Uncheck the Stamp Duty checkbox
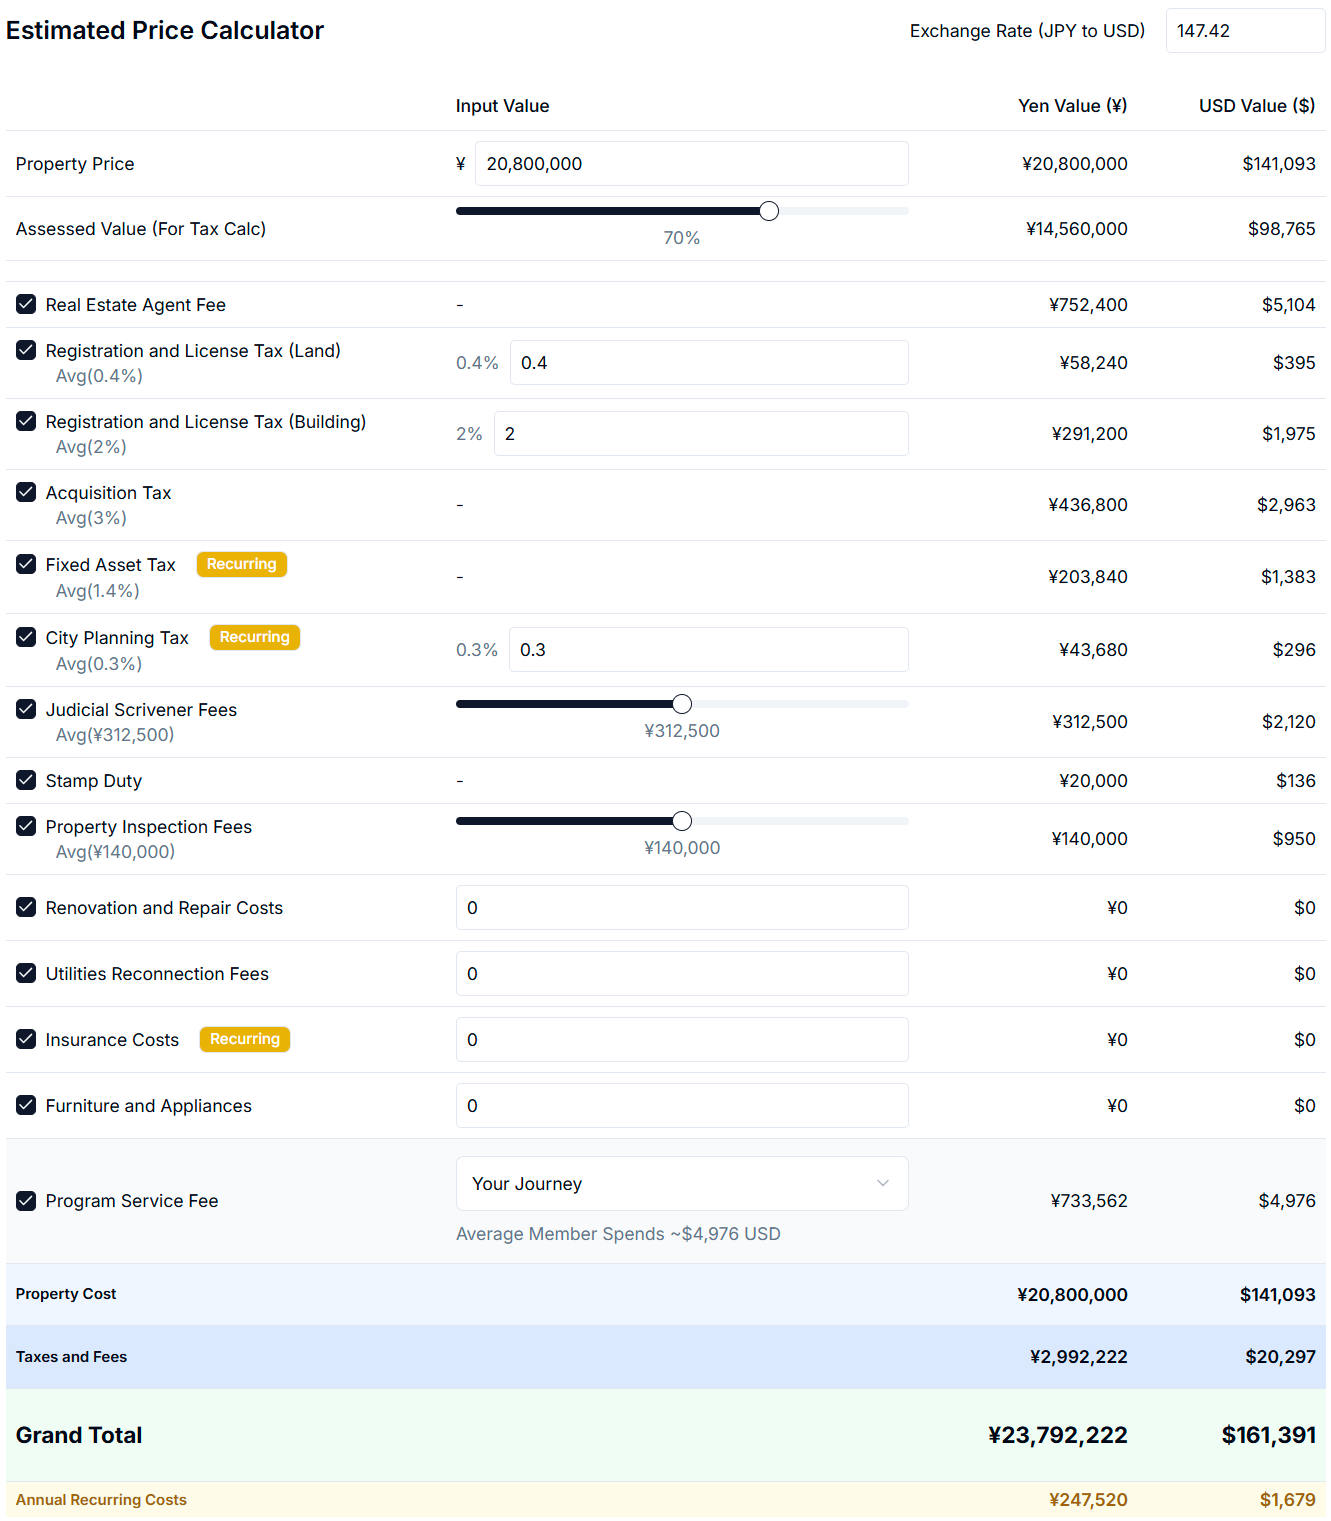The height and width of the screenshot is (1521, 1331). pos(26,780)
